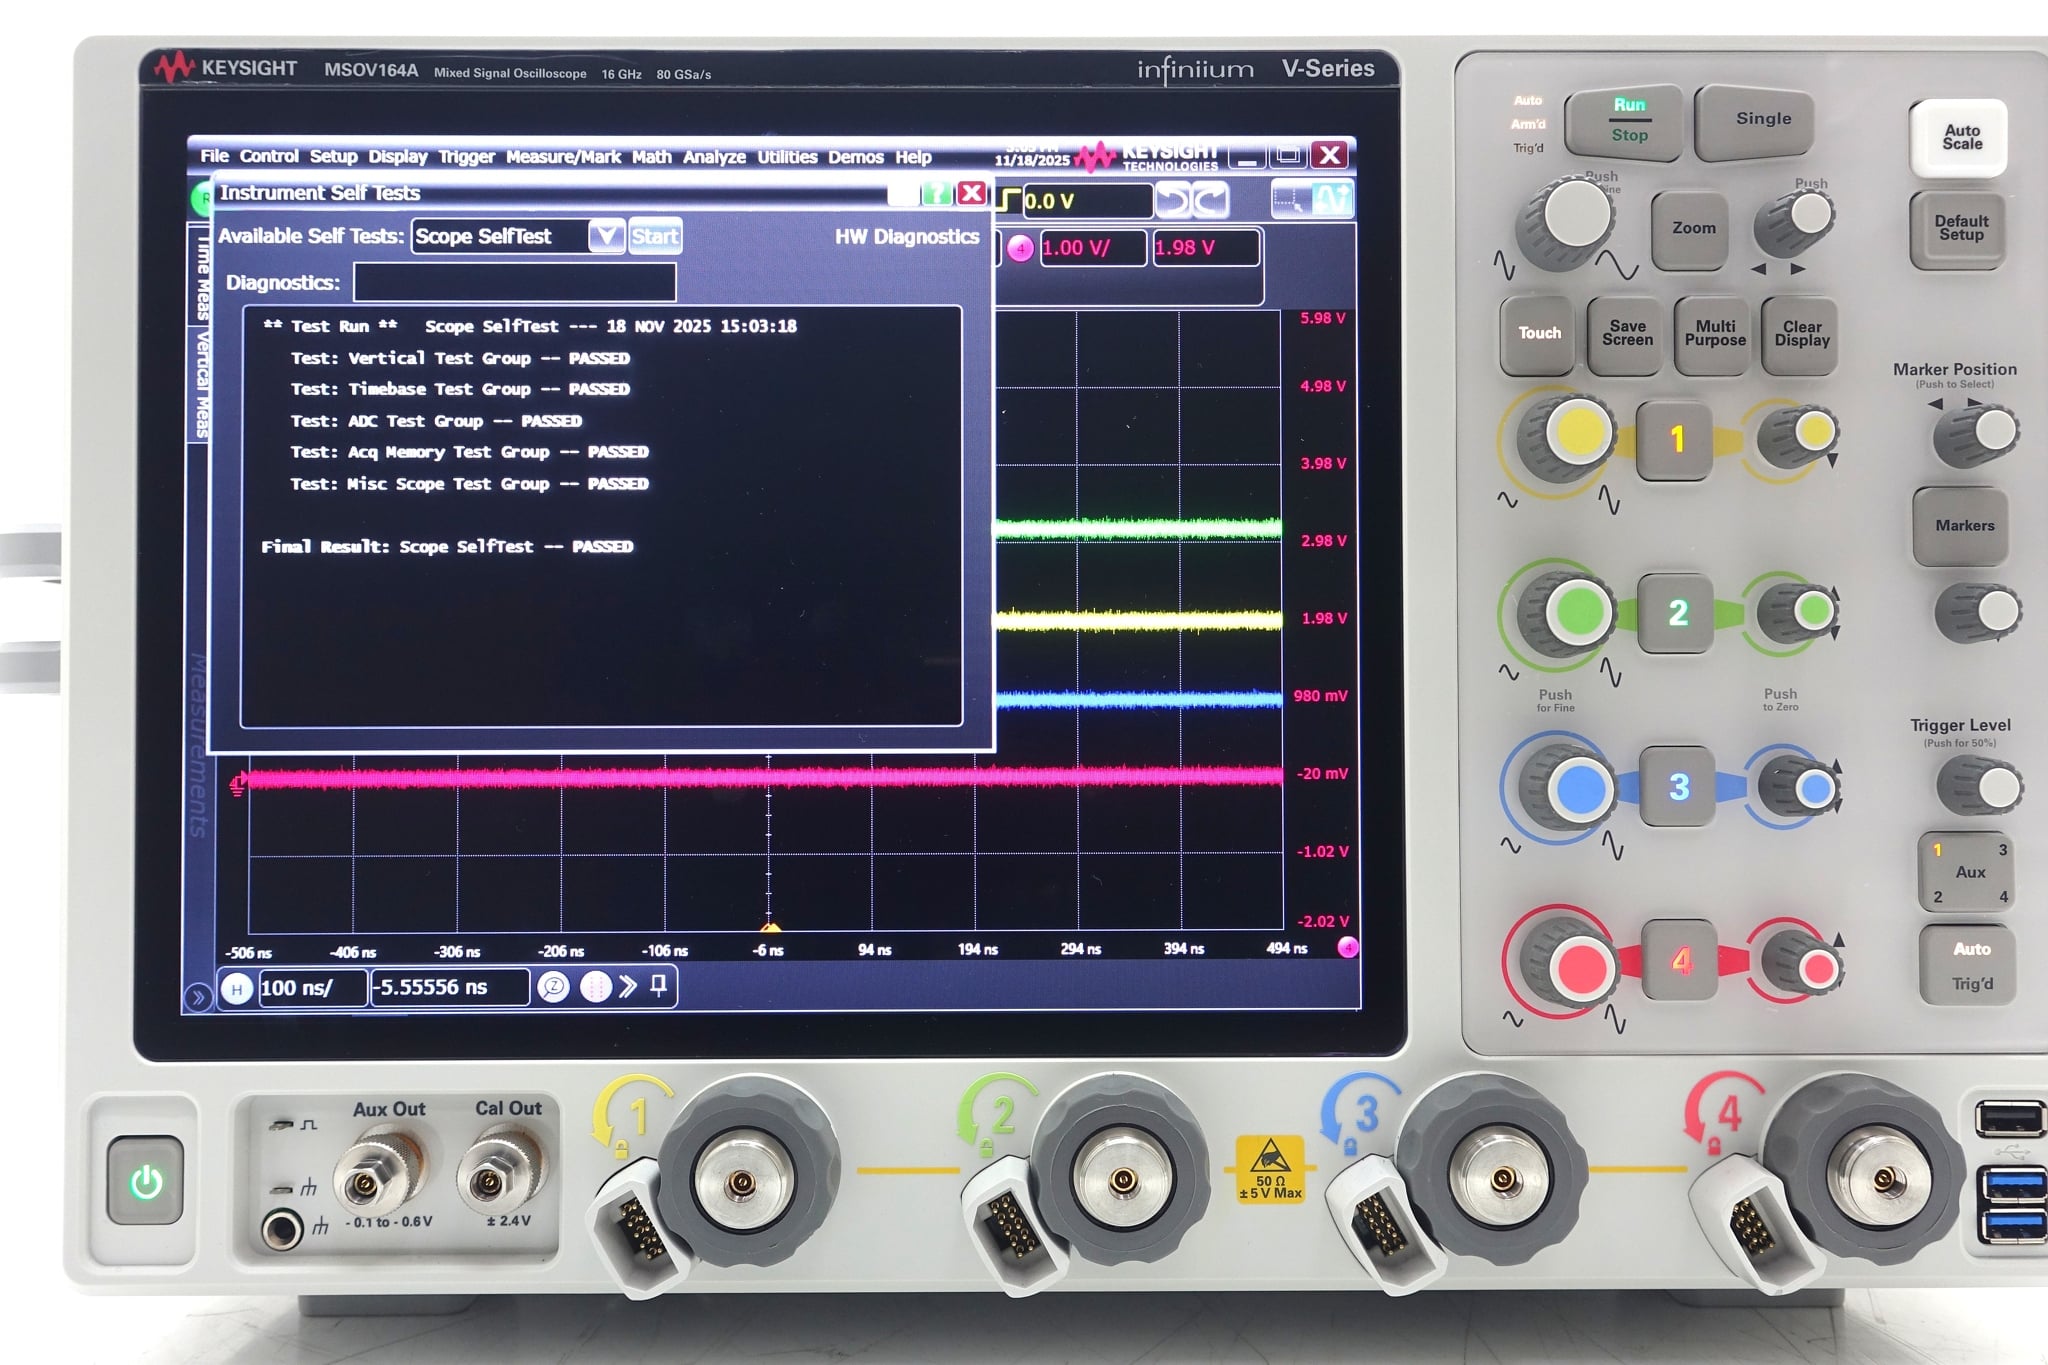Click the 100 ns/ timebase field
2048x1365 pixels.
click(x=312, y=988)
